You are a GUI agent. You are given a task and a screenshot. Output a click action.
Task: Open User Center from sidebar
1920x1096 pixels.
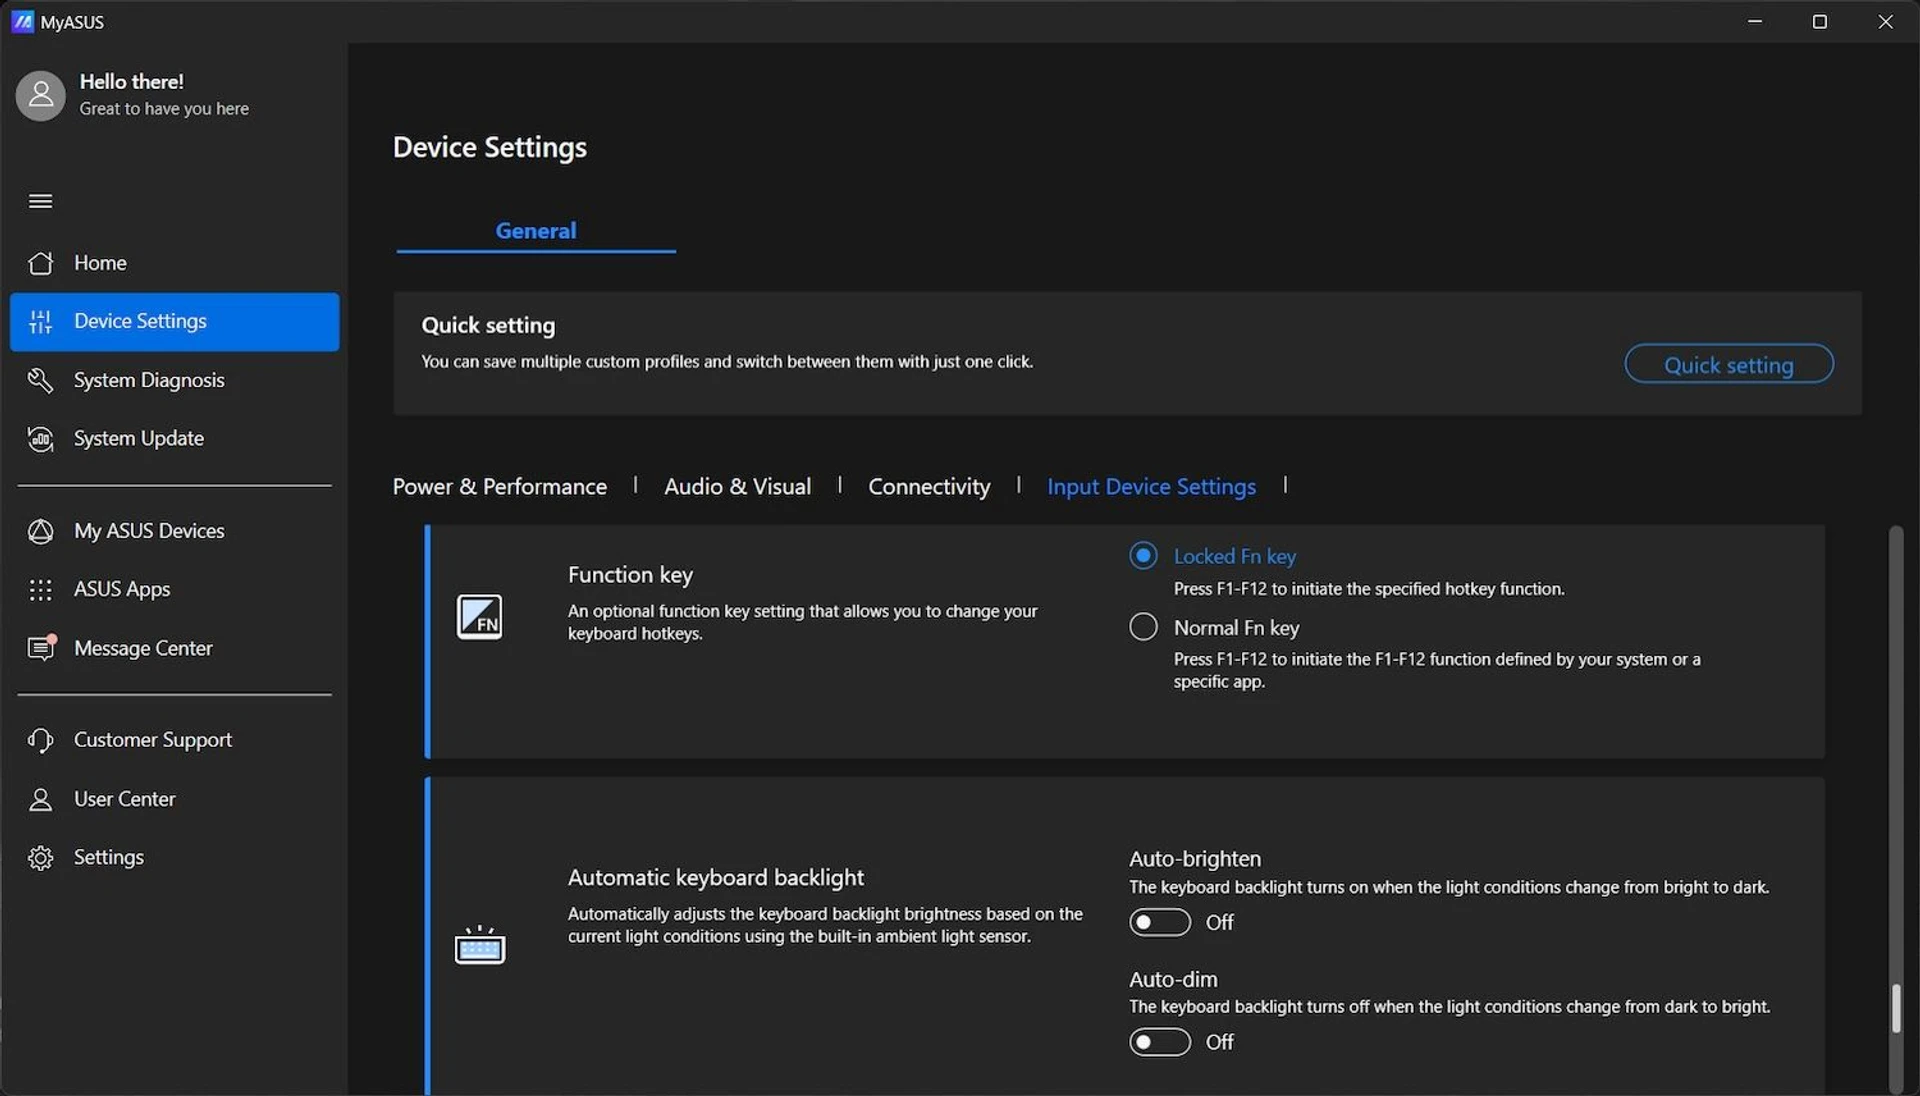pos(174,799)
